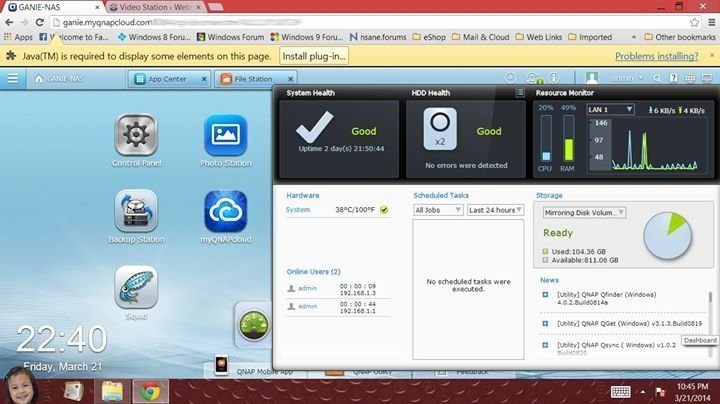Click the browser address bar
720x404 pixels.
tap(368, 22)
